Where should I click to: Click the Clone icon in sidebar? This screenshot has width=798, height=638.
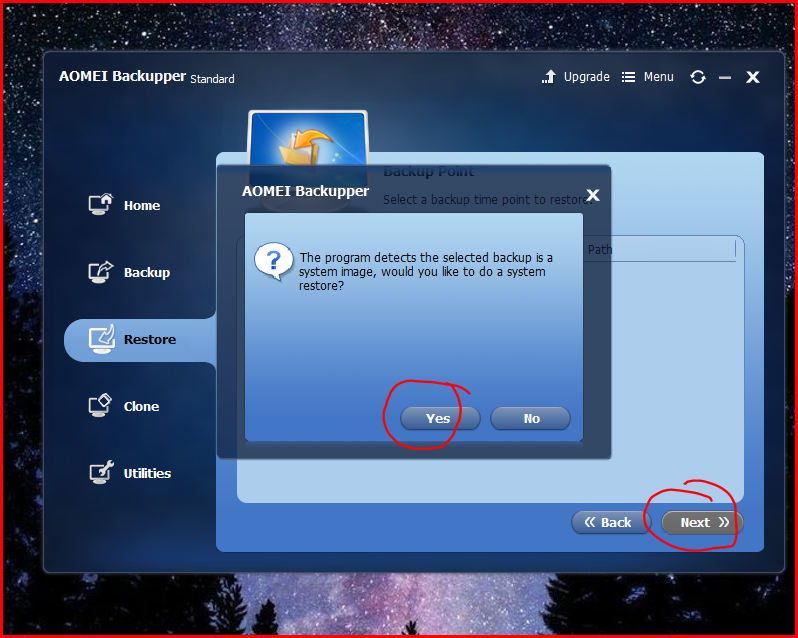pyautogui.click(x=100, y=405)
